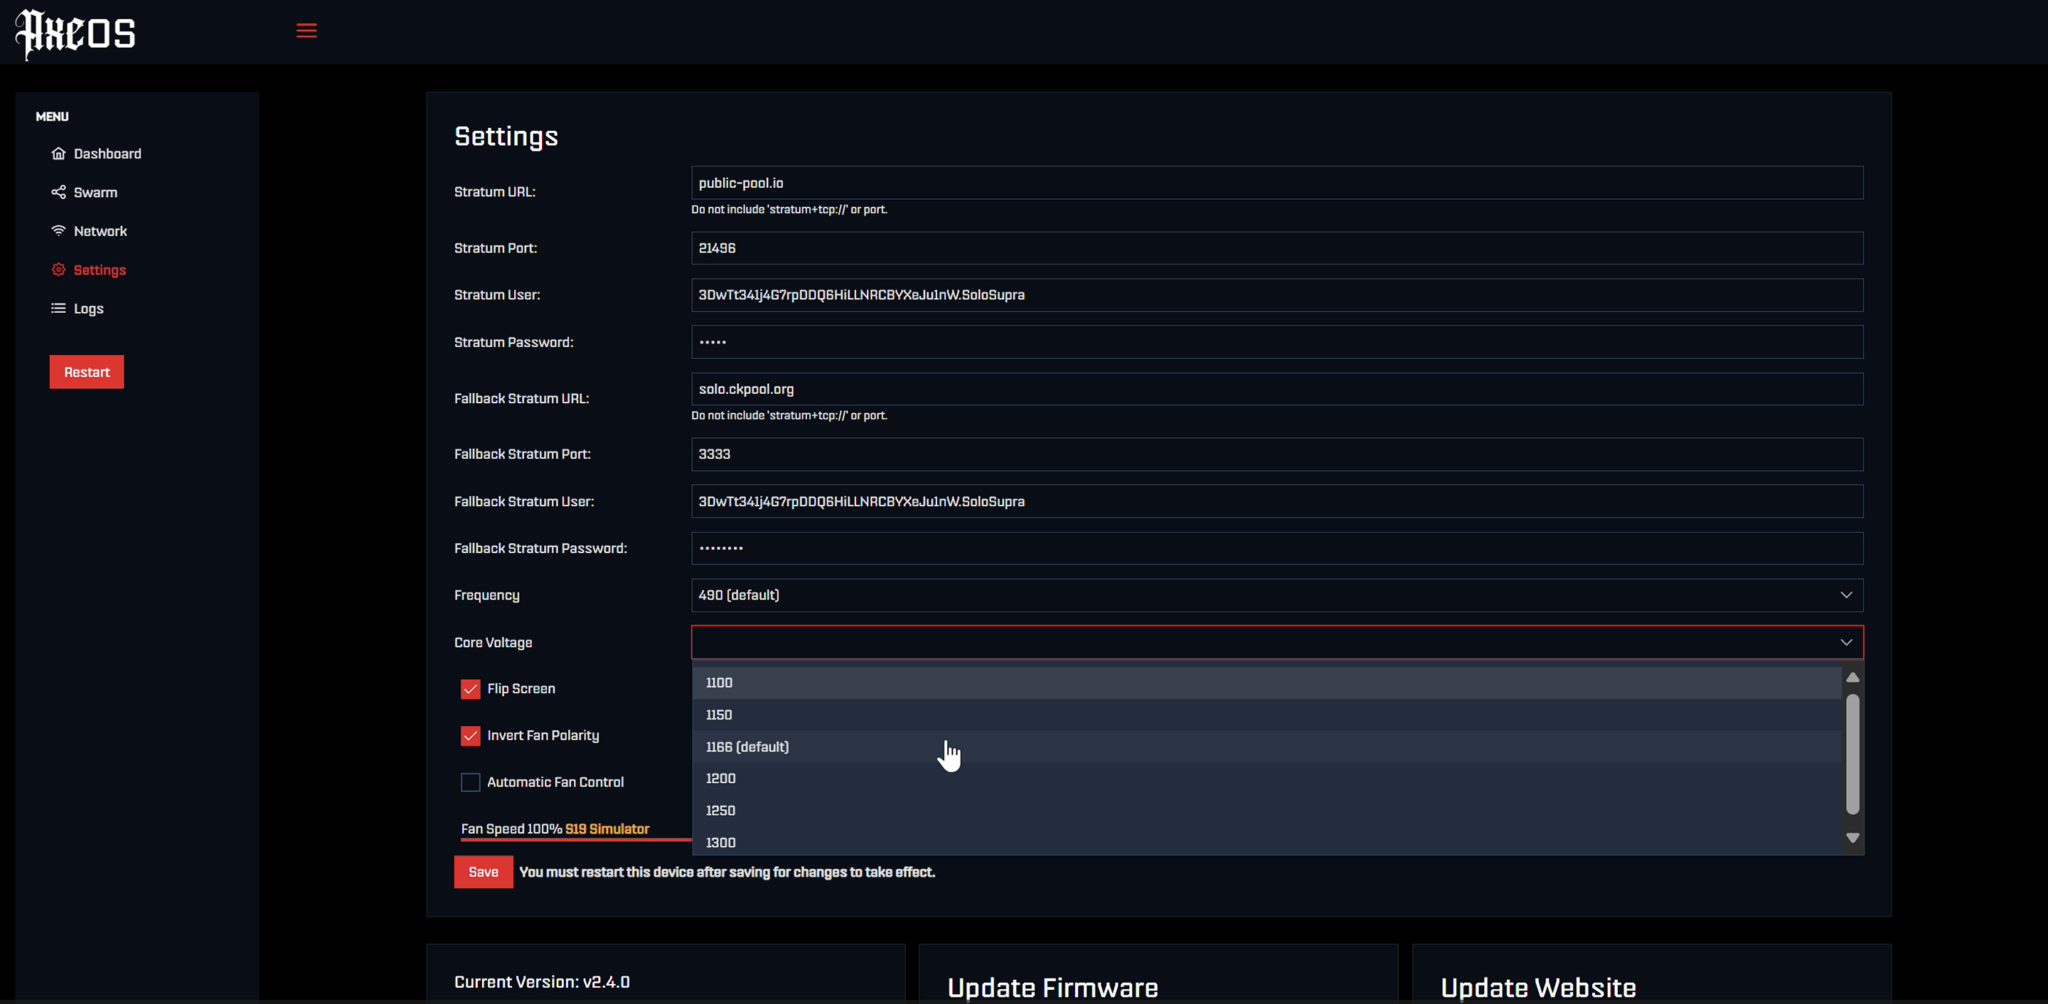This screenshot has width=2048, height=1004.
Task: Collapse the Core Voltage dropdown
Action: tap(1846, 642)
